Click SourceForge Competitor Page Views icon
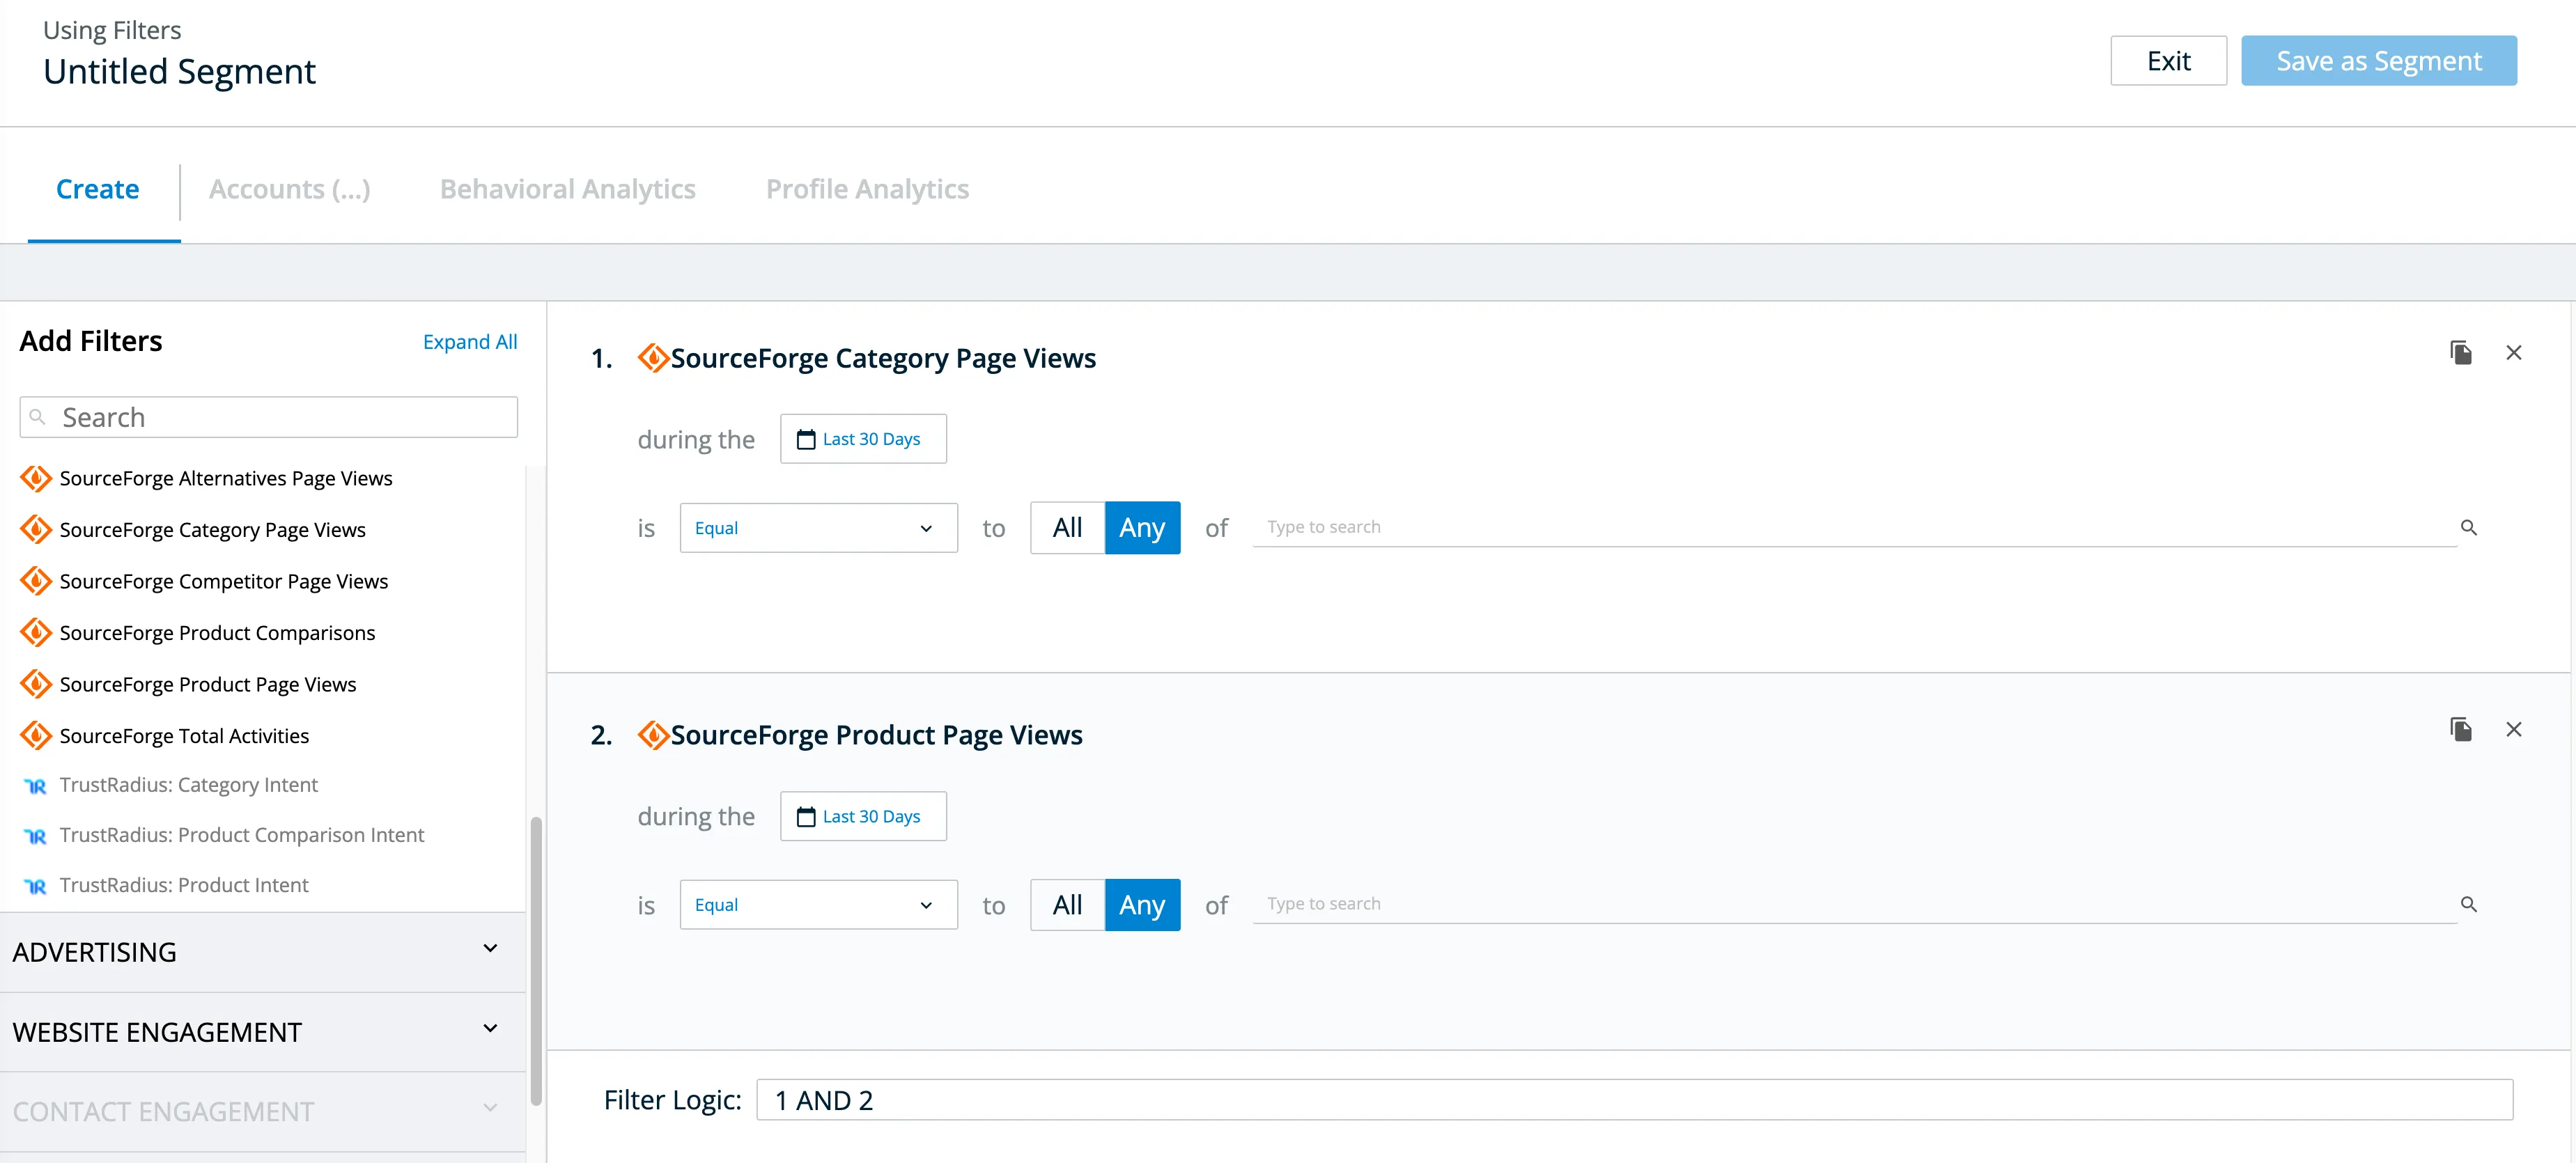 pyautogui.click(x=36, y=582)
